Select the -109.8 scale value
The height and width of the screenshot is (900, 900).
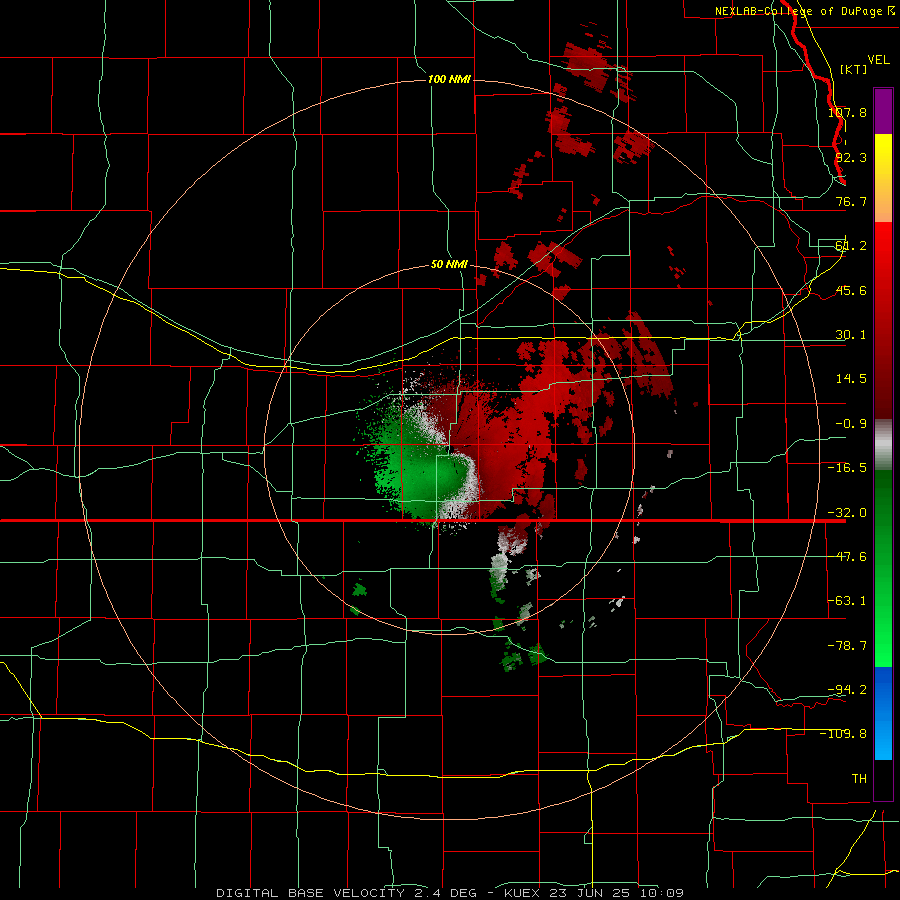[844, 734]
